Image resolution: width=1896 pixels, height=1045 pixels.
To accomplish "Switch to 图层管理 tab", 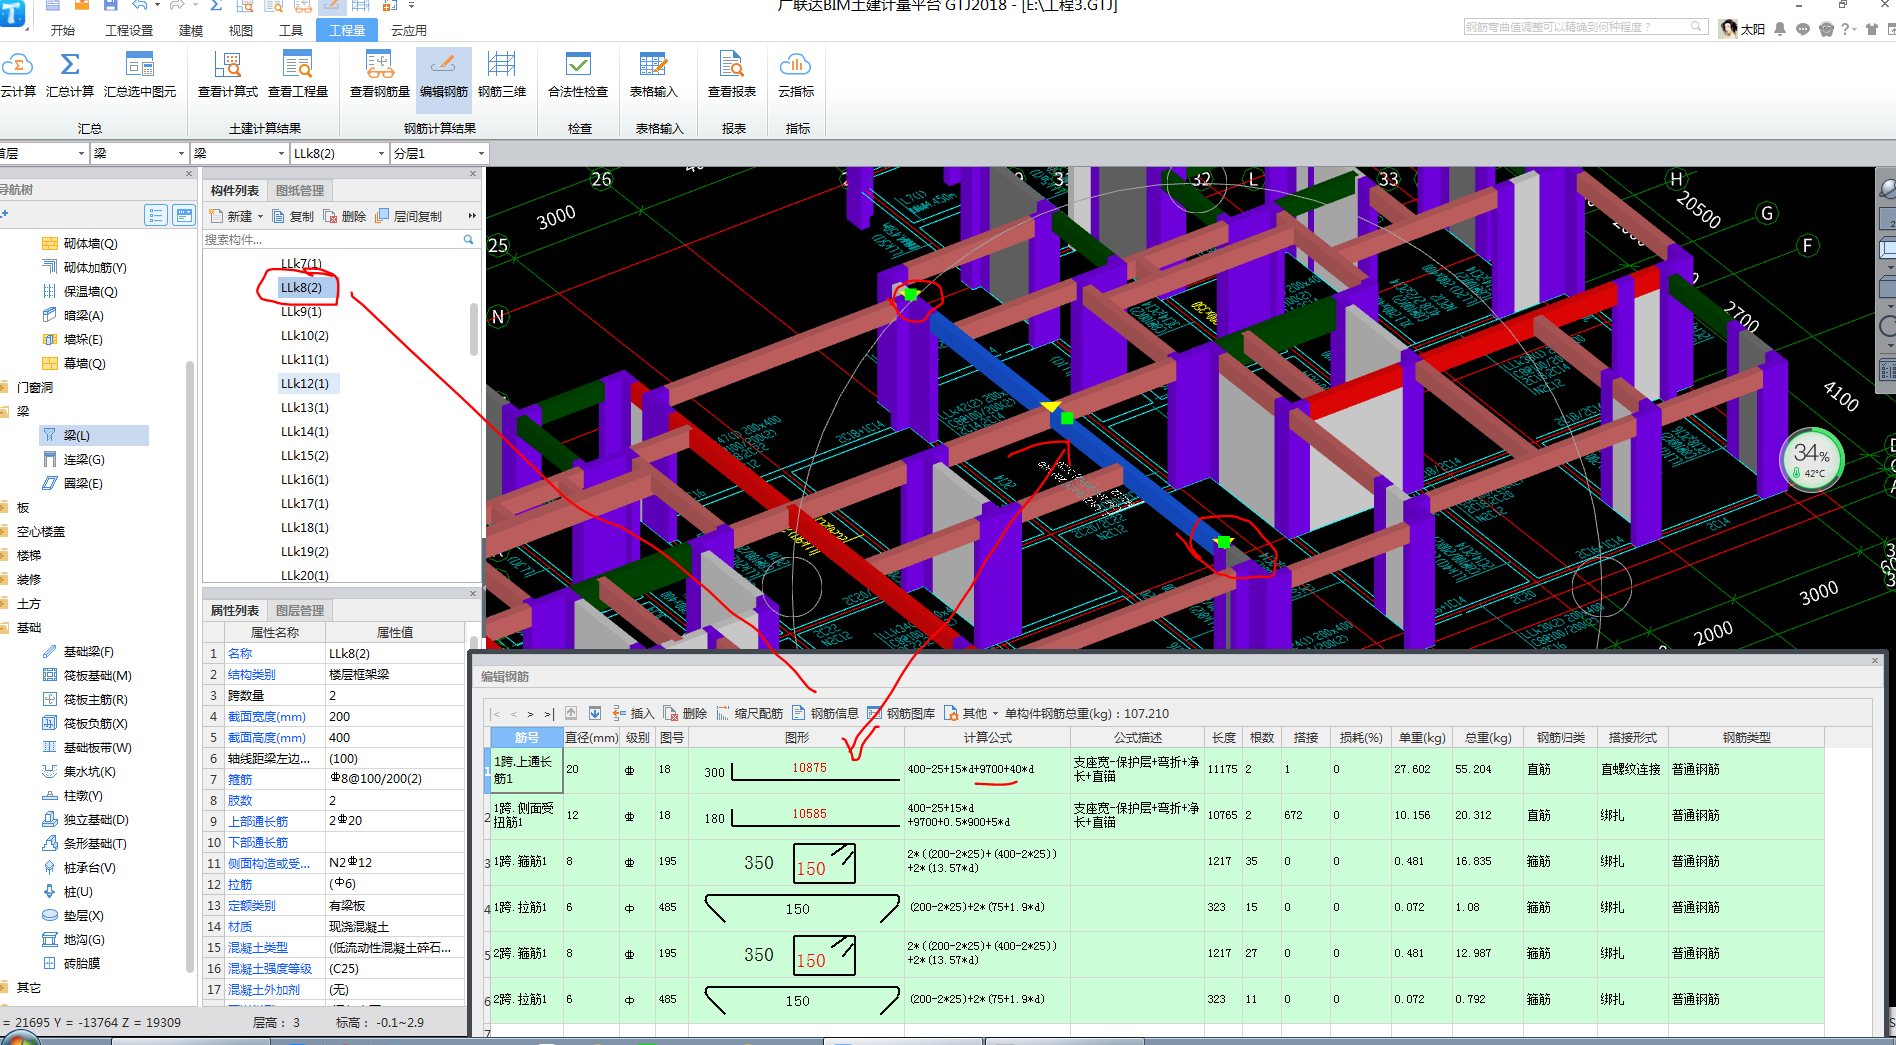I will (300, 610).
